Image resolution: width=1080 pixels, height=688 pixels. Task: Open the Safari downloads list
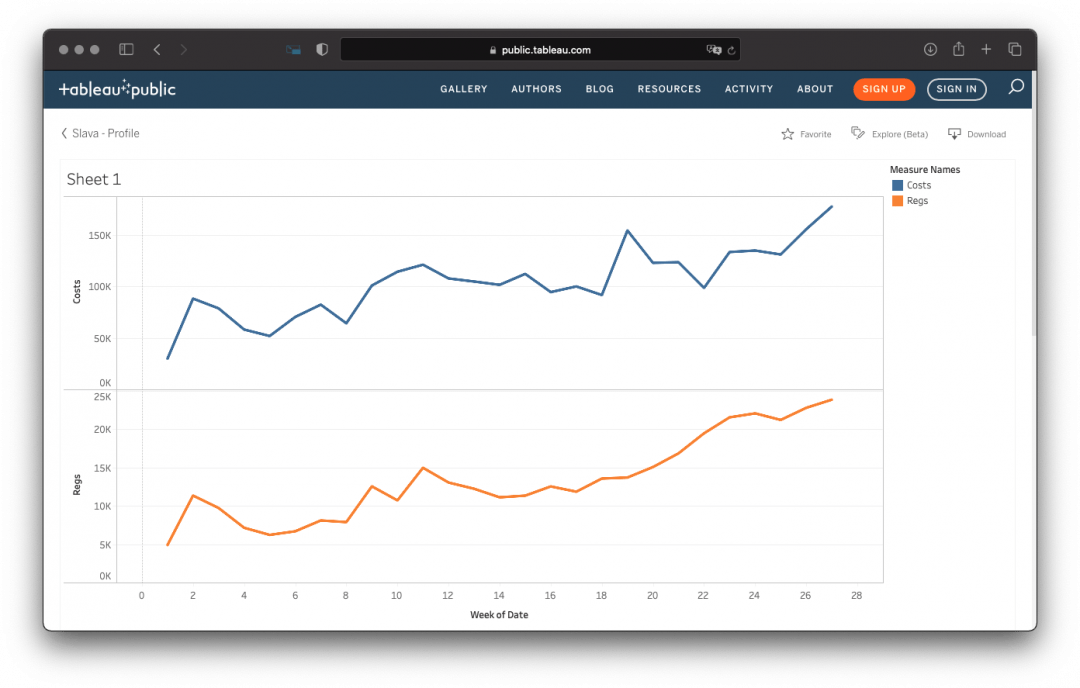click(930, 49)
